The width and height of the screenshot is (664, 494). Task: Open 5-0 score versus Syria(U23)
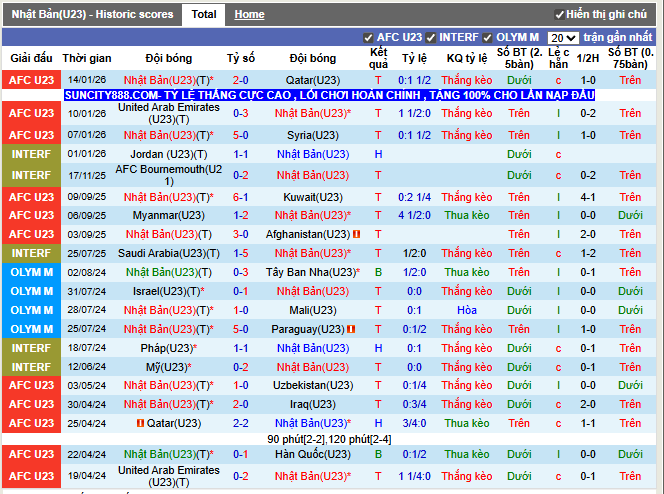tap(241, 135)
